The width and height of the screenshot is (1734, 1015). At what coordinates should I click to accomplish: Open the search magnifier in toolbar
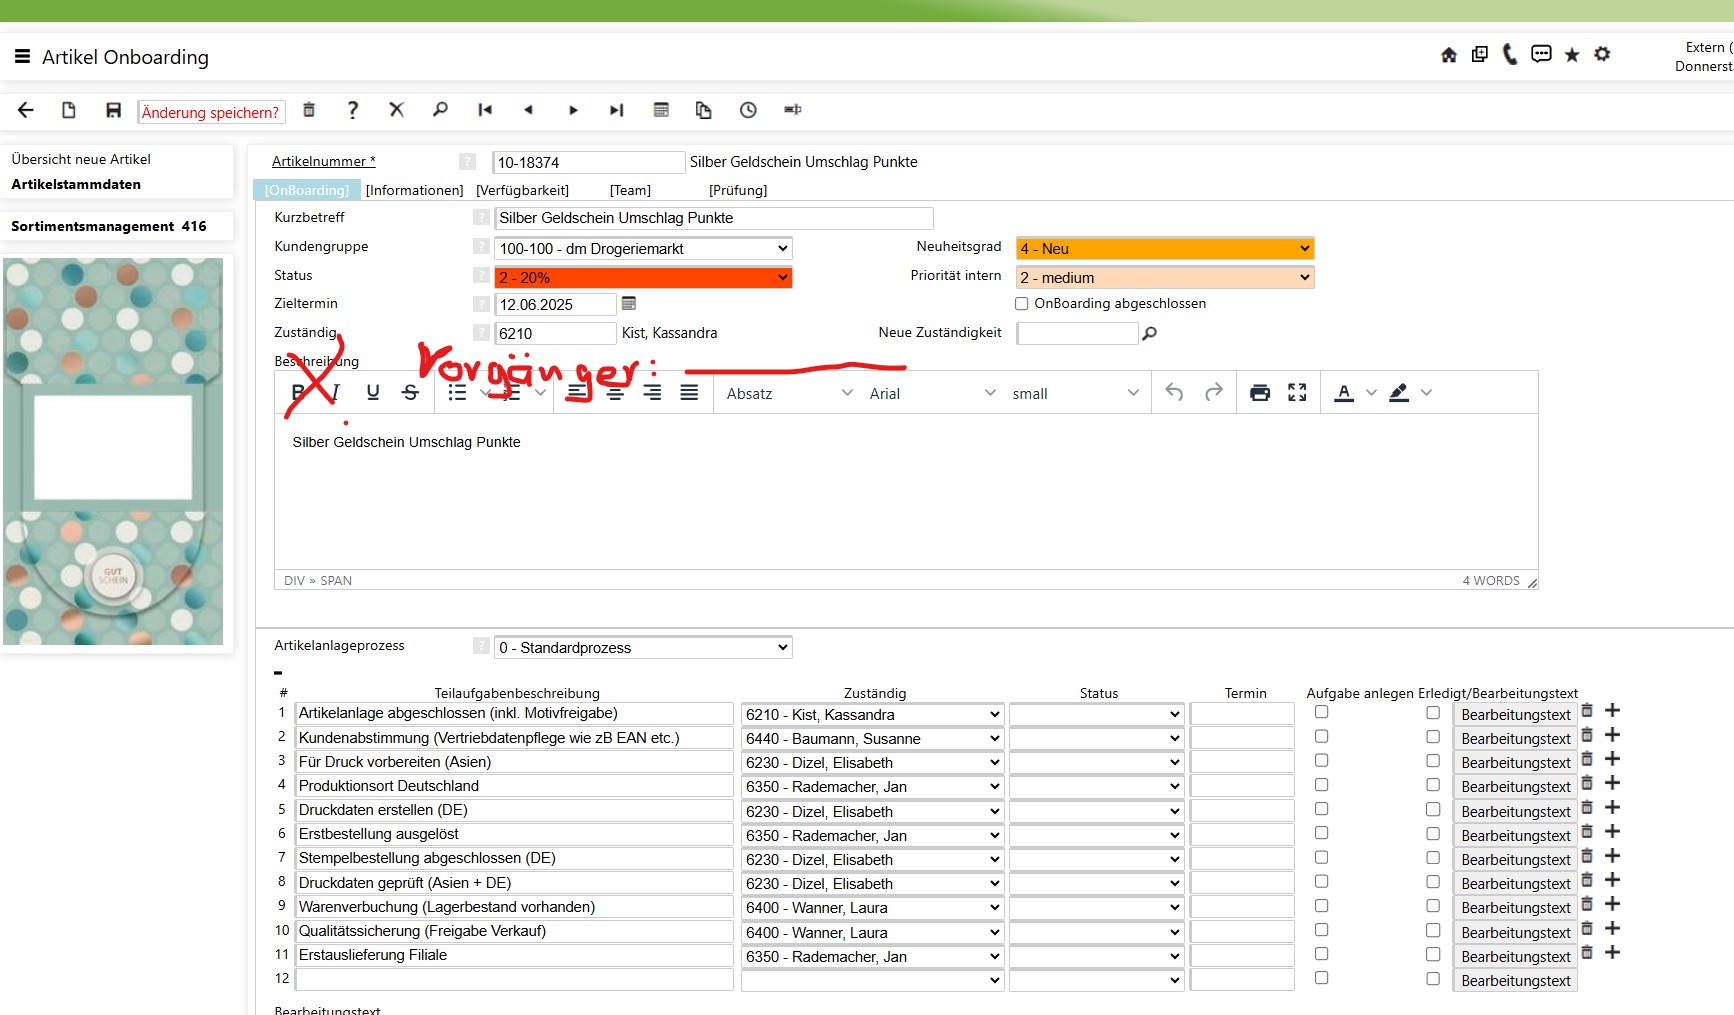pos(440,110)
